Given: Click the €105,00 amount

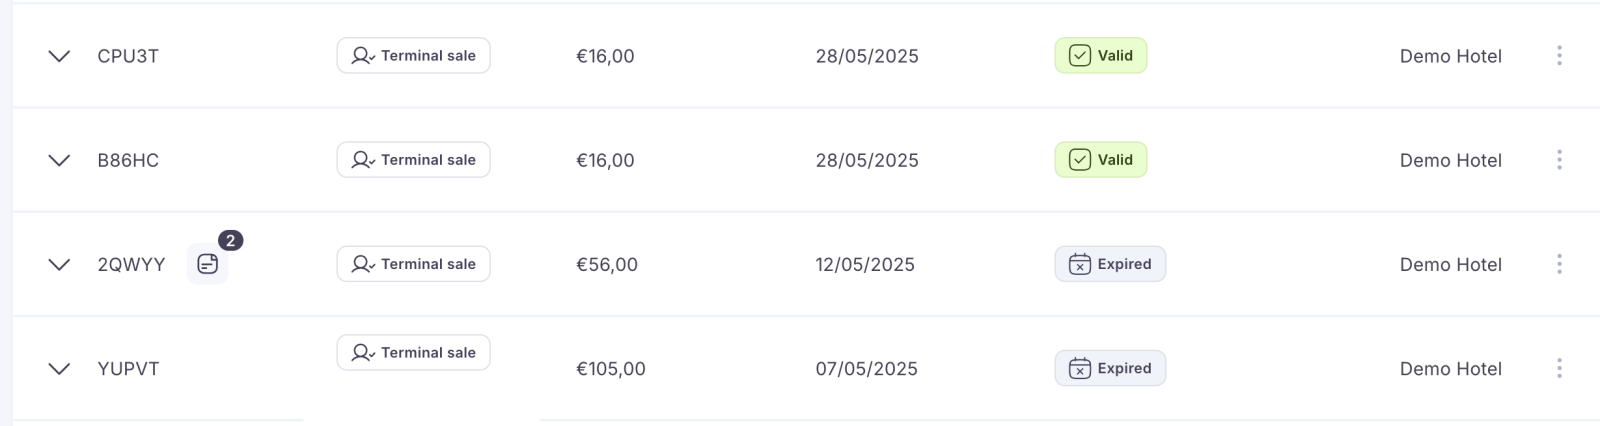Looking at the screenshot, I should tap(610, 368).
